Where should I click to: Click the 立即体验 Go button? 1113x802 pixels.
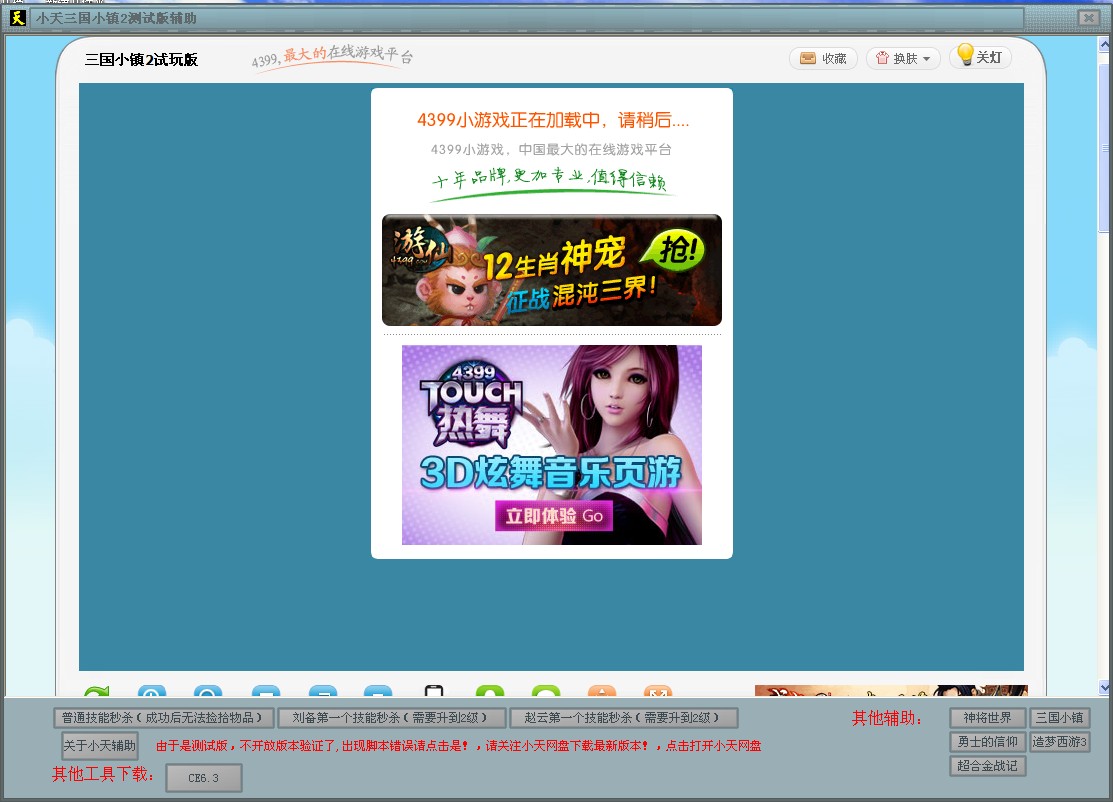pos(554,516)
